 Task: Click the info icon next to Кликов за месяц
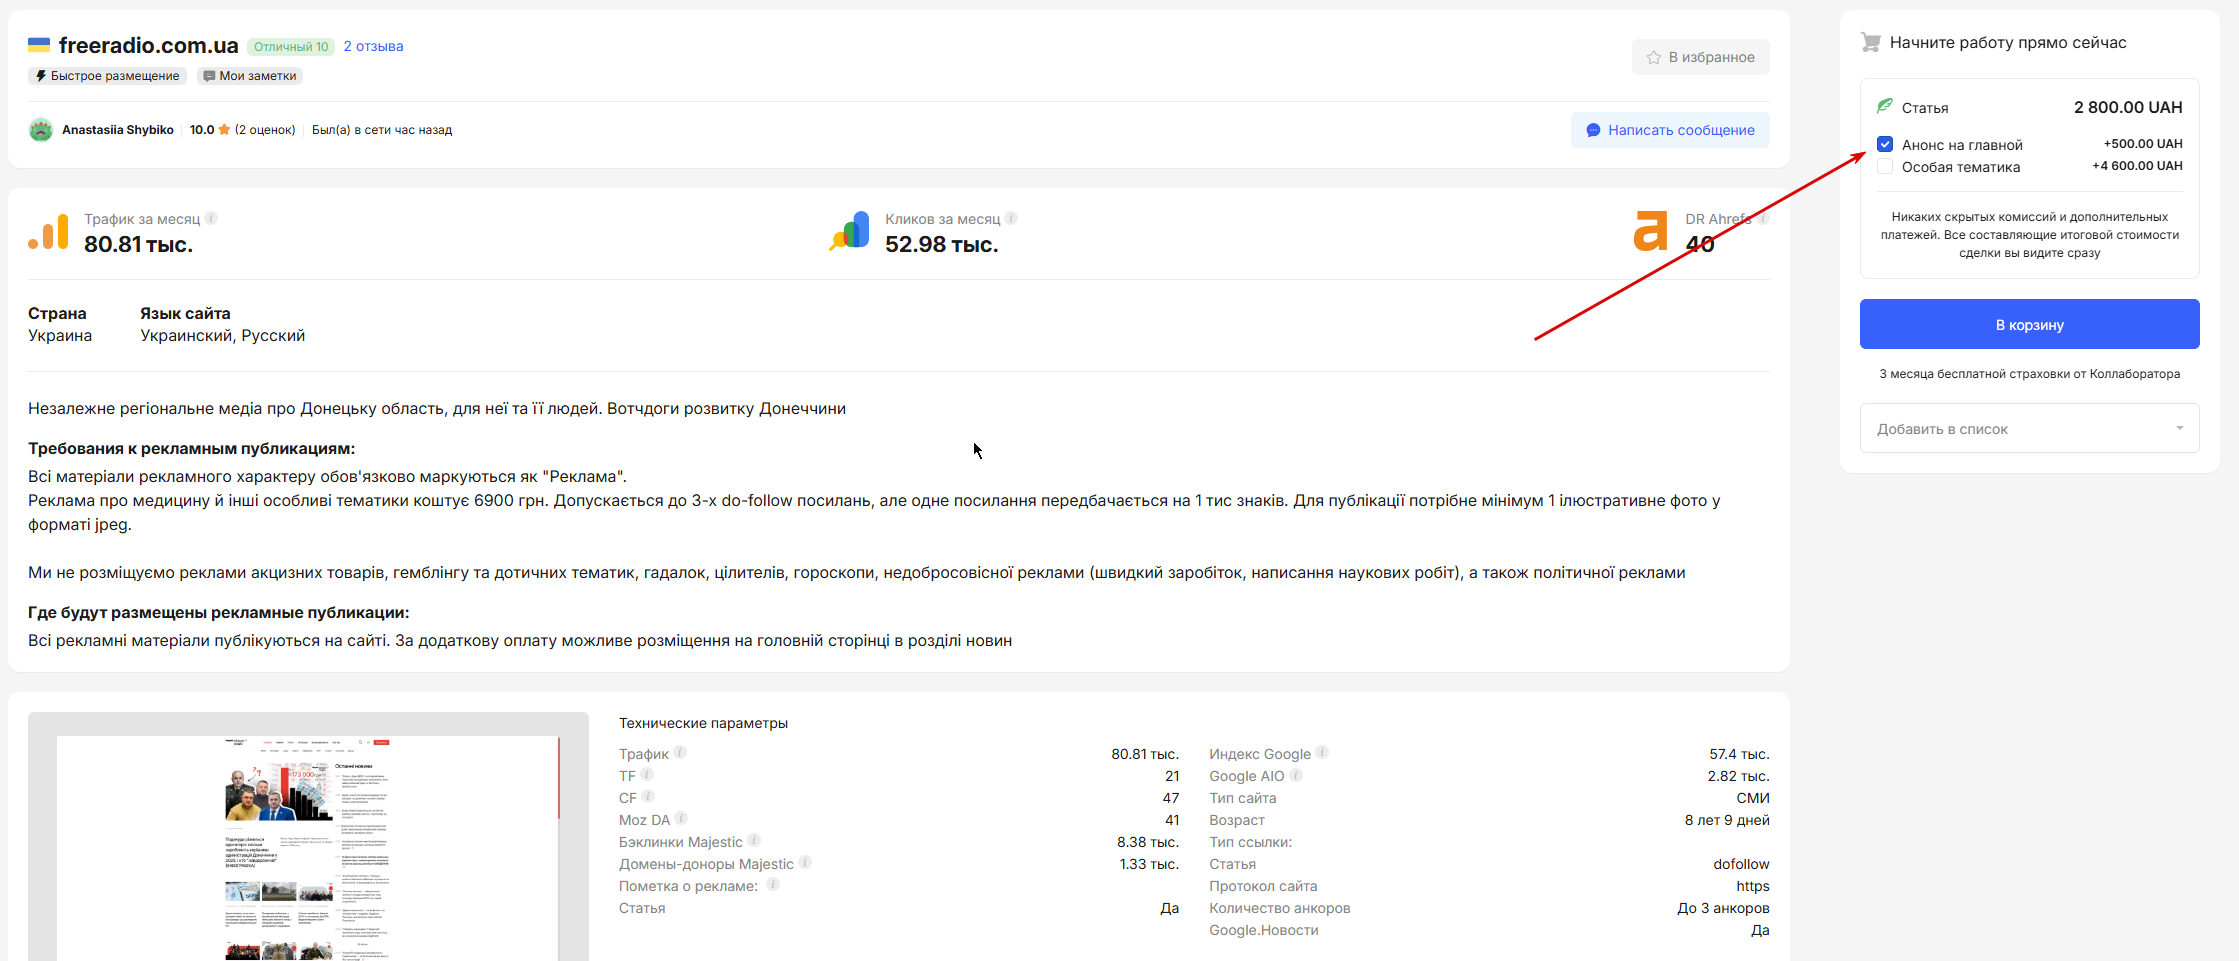[x=1011, y=218]
